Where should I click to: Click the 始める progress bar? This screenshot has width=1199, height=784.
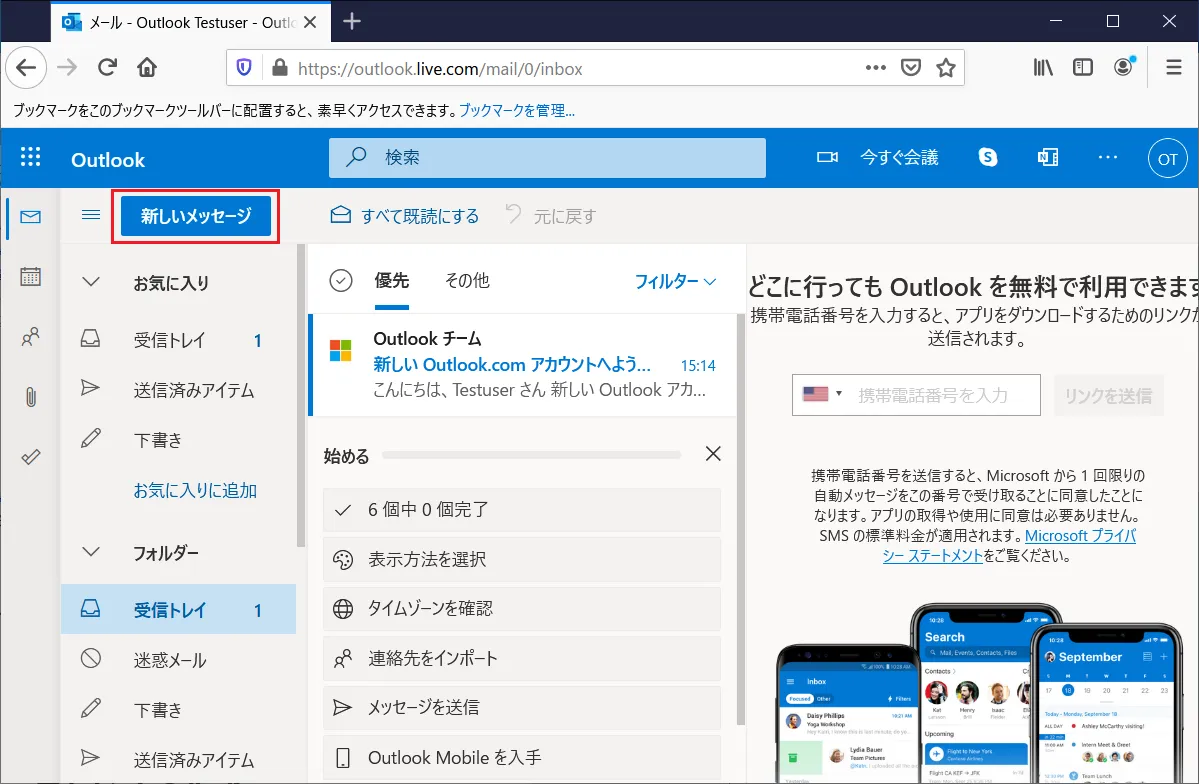531,455
